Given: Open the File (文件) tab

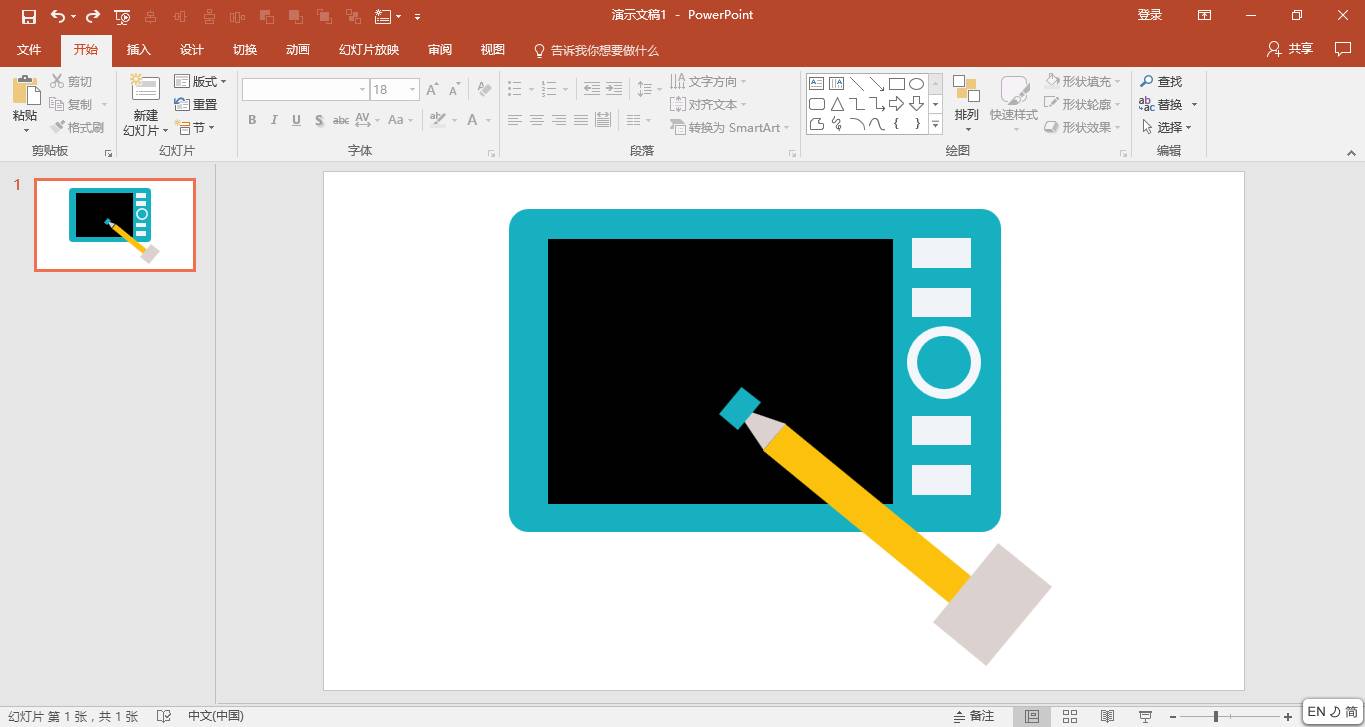Looking at the screenshot, I should 29,50.
